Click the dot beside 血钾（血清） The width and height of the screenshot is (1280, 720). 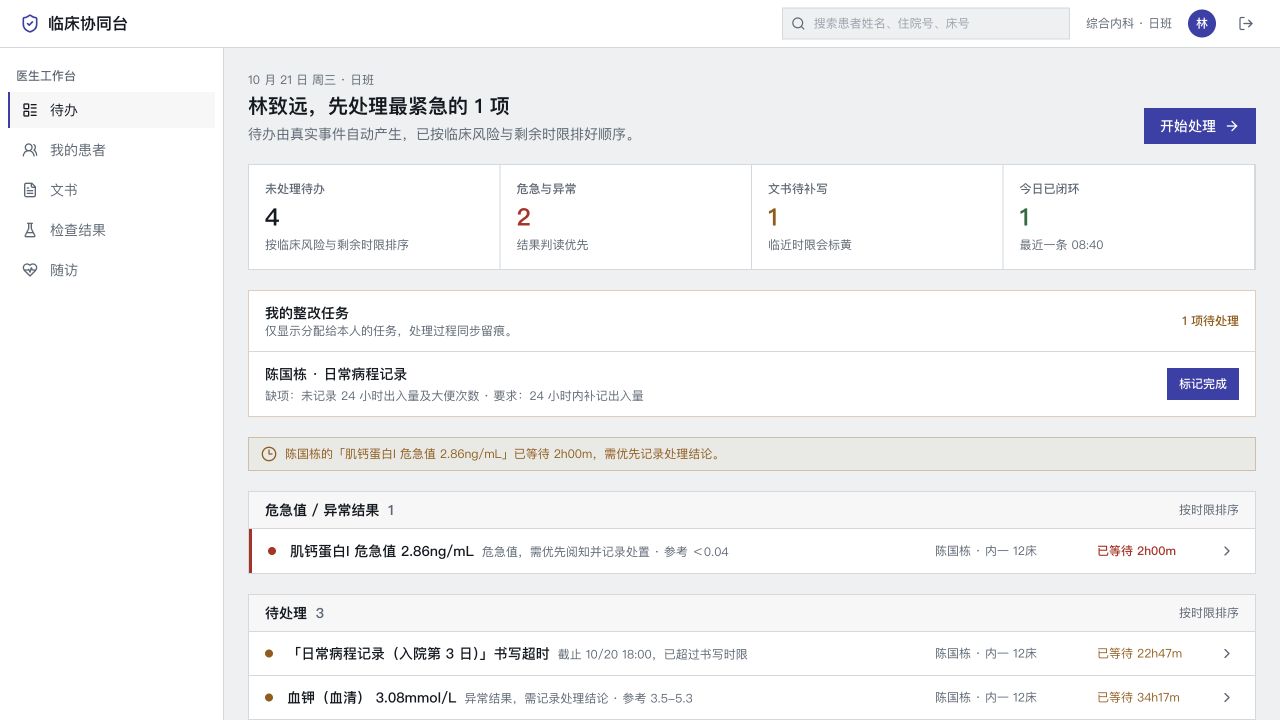point(269,698)
